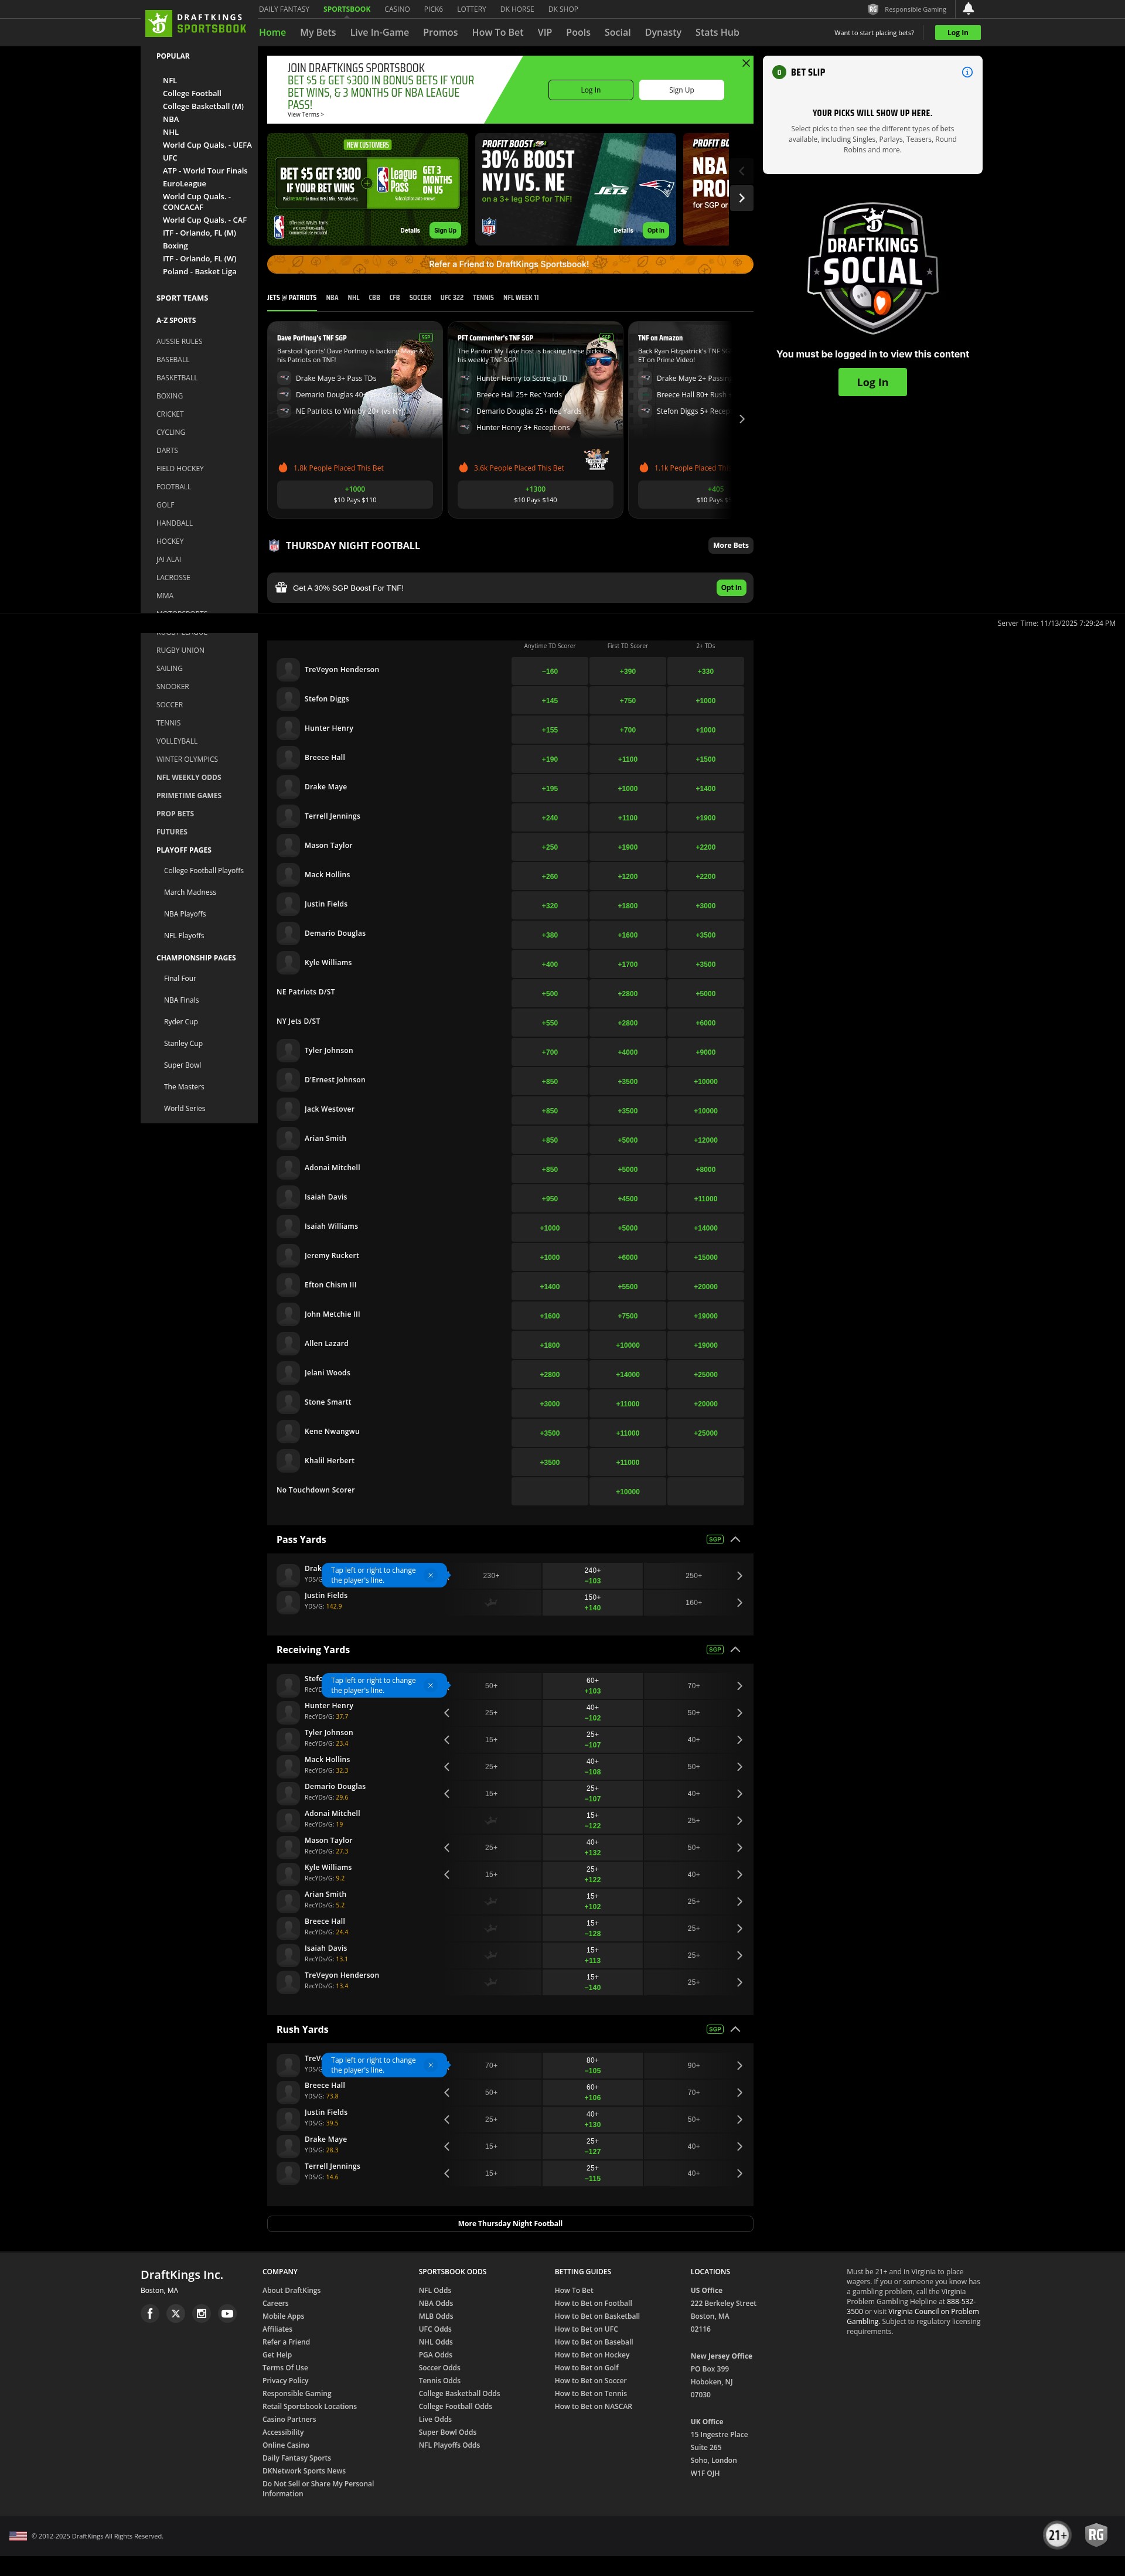The image size is (1125, 2576).
Task: Switch to the UFC 322 tab
Action: [x=452, y=297]
